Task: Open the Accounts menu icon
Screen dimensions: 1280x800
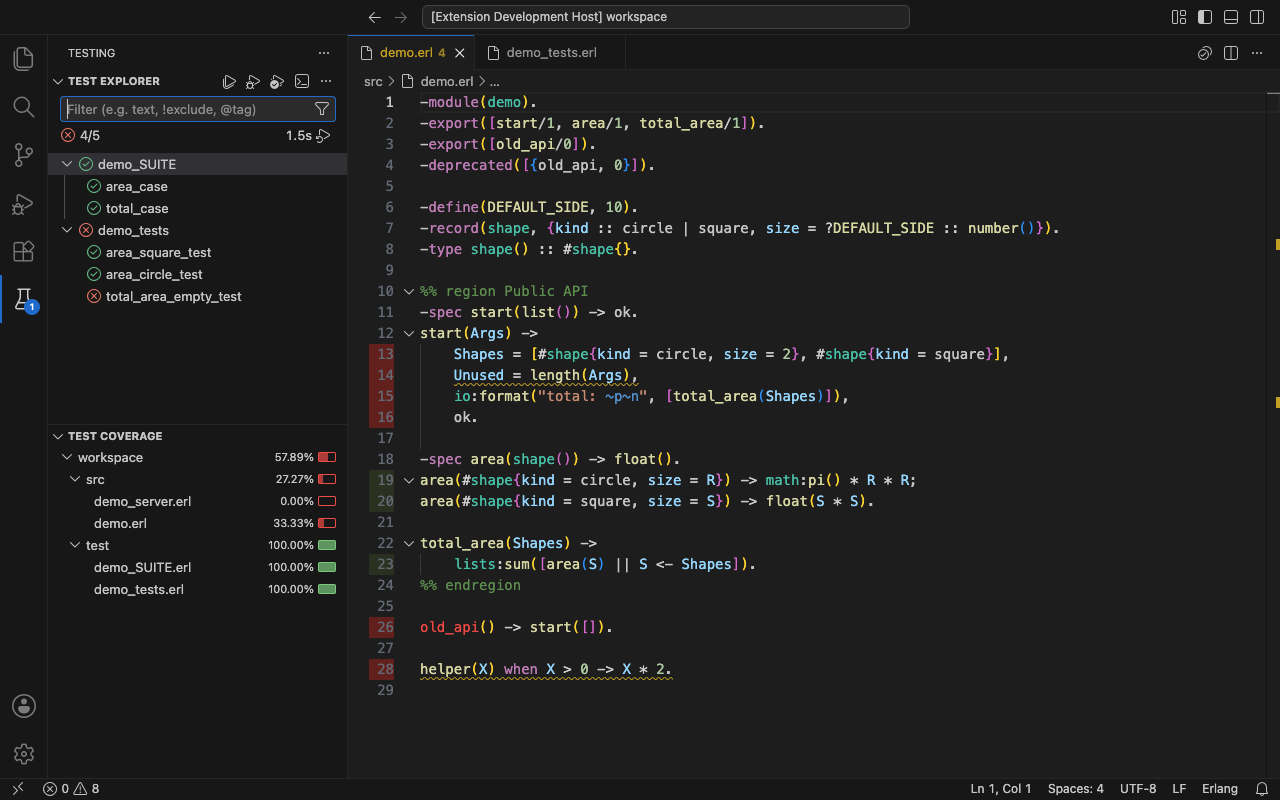Action: pyautogui.click(x=24, y=706)
